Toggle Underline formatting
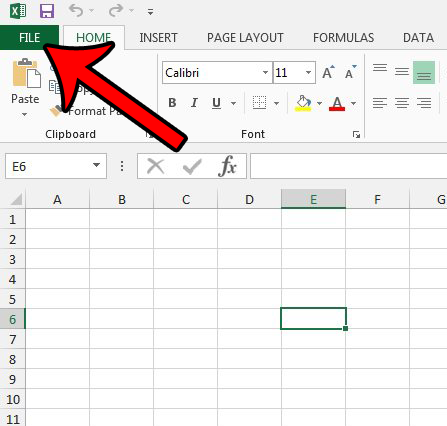The width and height of the screenshot is (447, 426). 216,103
